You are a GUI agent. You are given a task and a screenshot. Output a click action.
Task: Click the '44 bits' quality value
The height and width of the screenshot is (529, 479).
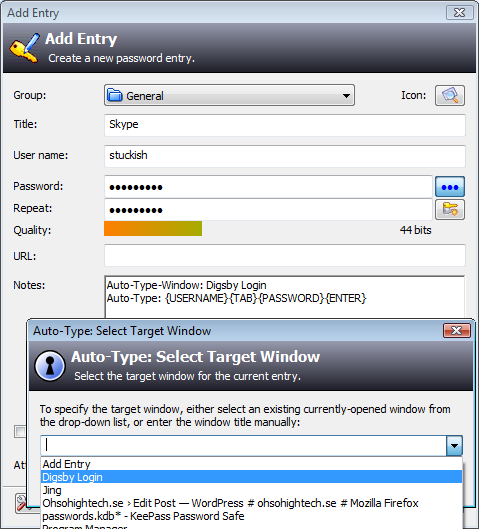(x=416, y=230)
